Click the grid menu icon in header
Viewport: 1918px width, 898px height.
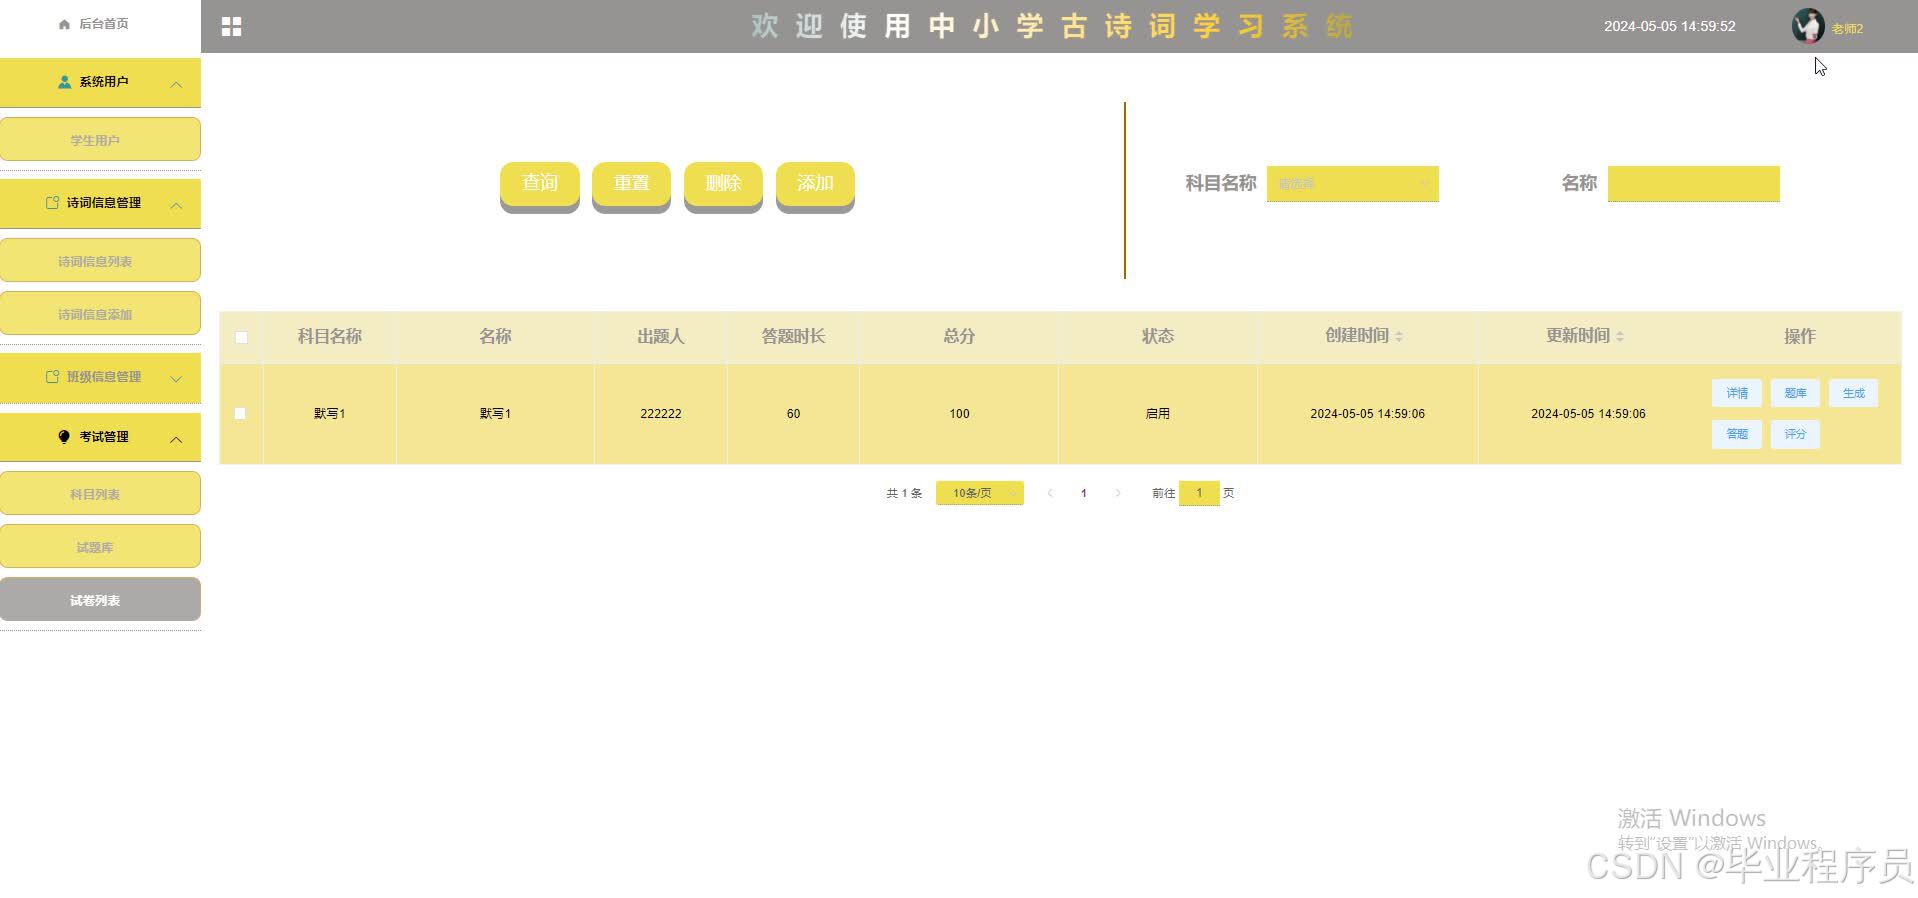[231, 27]
